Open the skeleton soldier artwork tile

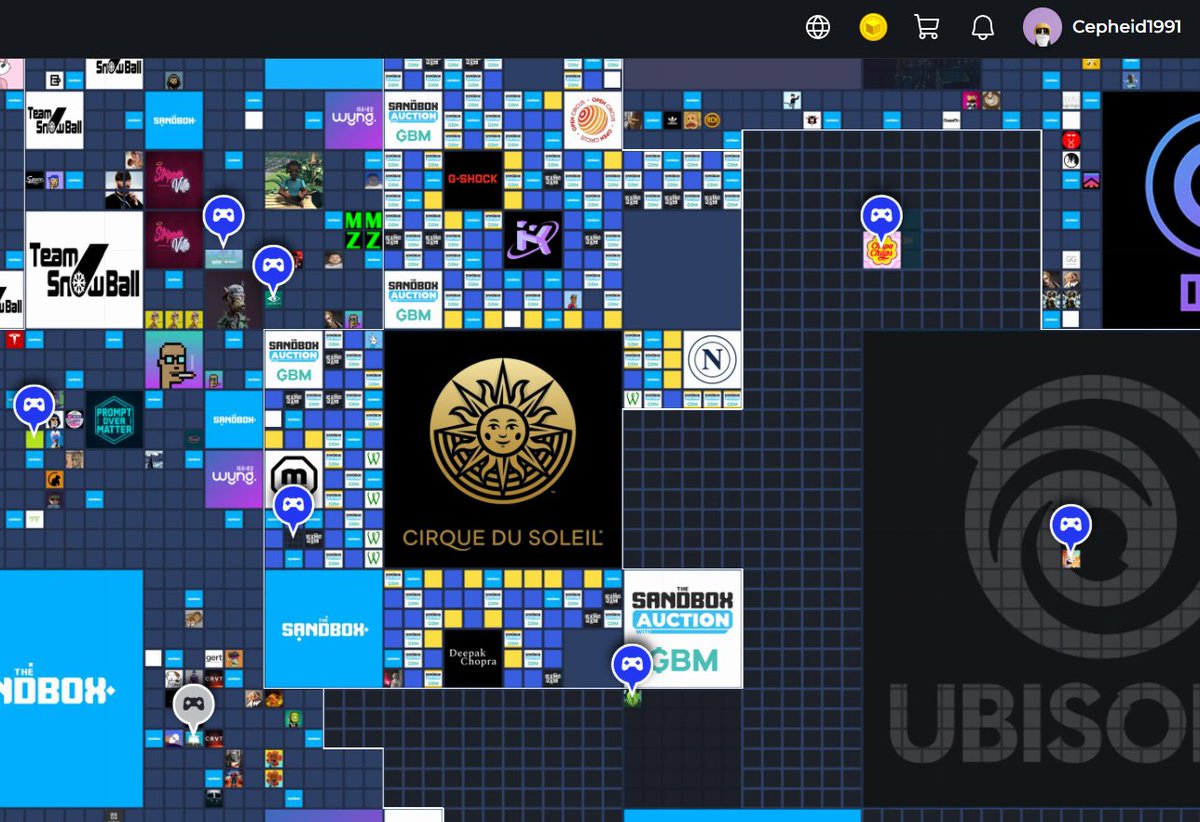coord(234,300)
